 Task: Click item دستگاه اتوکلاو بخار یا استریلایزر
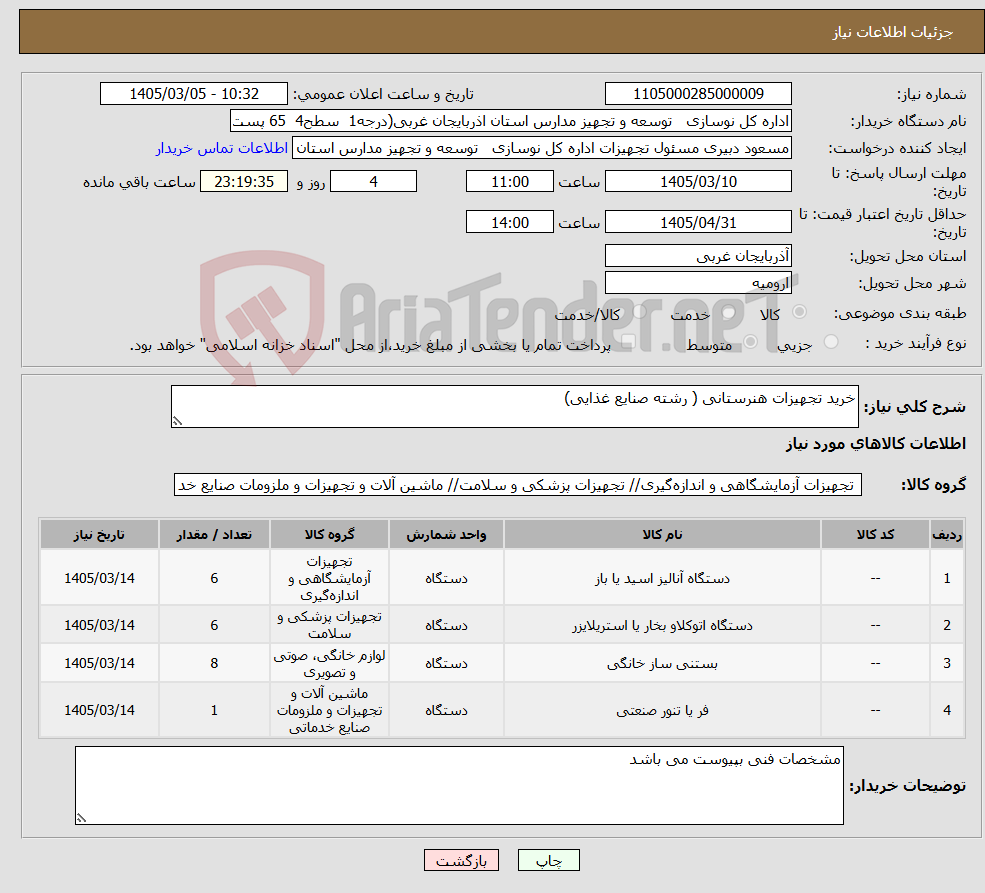662,625
